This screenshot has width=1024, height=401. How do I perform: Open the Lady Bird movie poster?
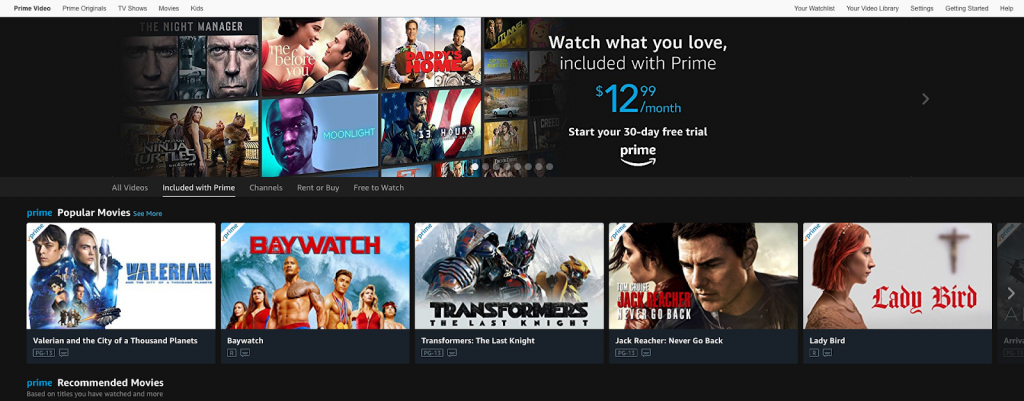pyautogui.click(x=897, y=276)
